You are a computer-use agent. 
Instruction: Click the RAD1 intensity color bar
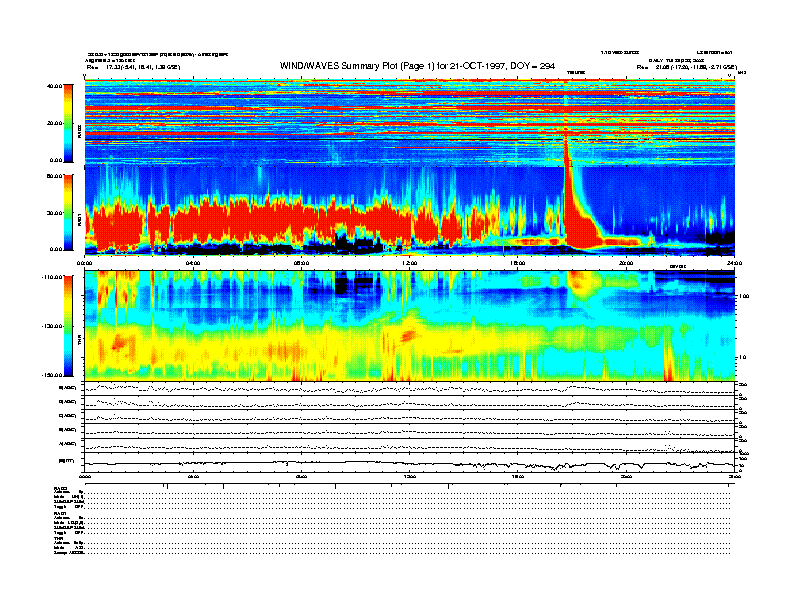click(68, 213)
